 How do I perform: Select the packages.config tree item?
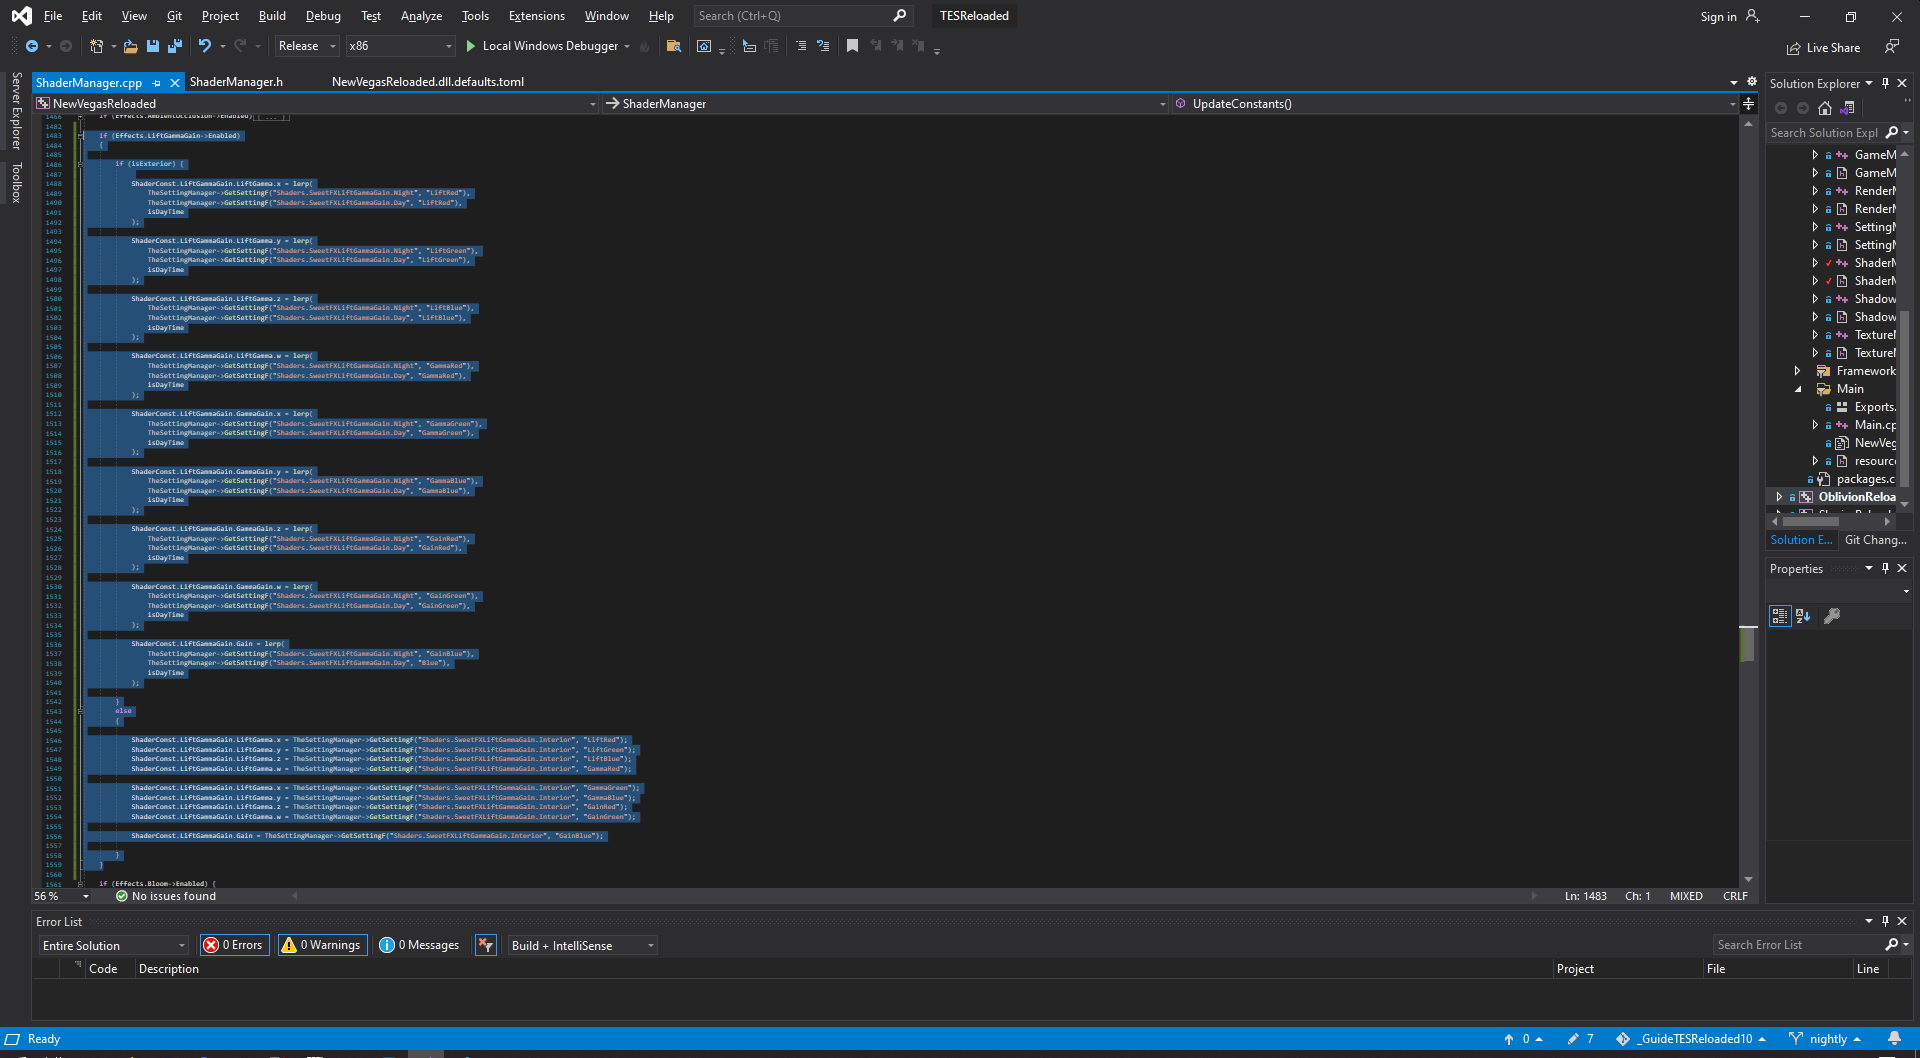coord(1865,479)
